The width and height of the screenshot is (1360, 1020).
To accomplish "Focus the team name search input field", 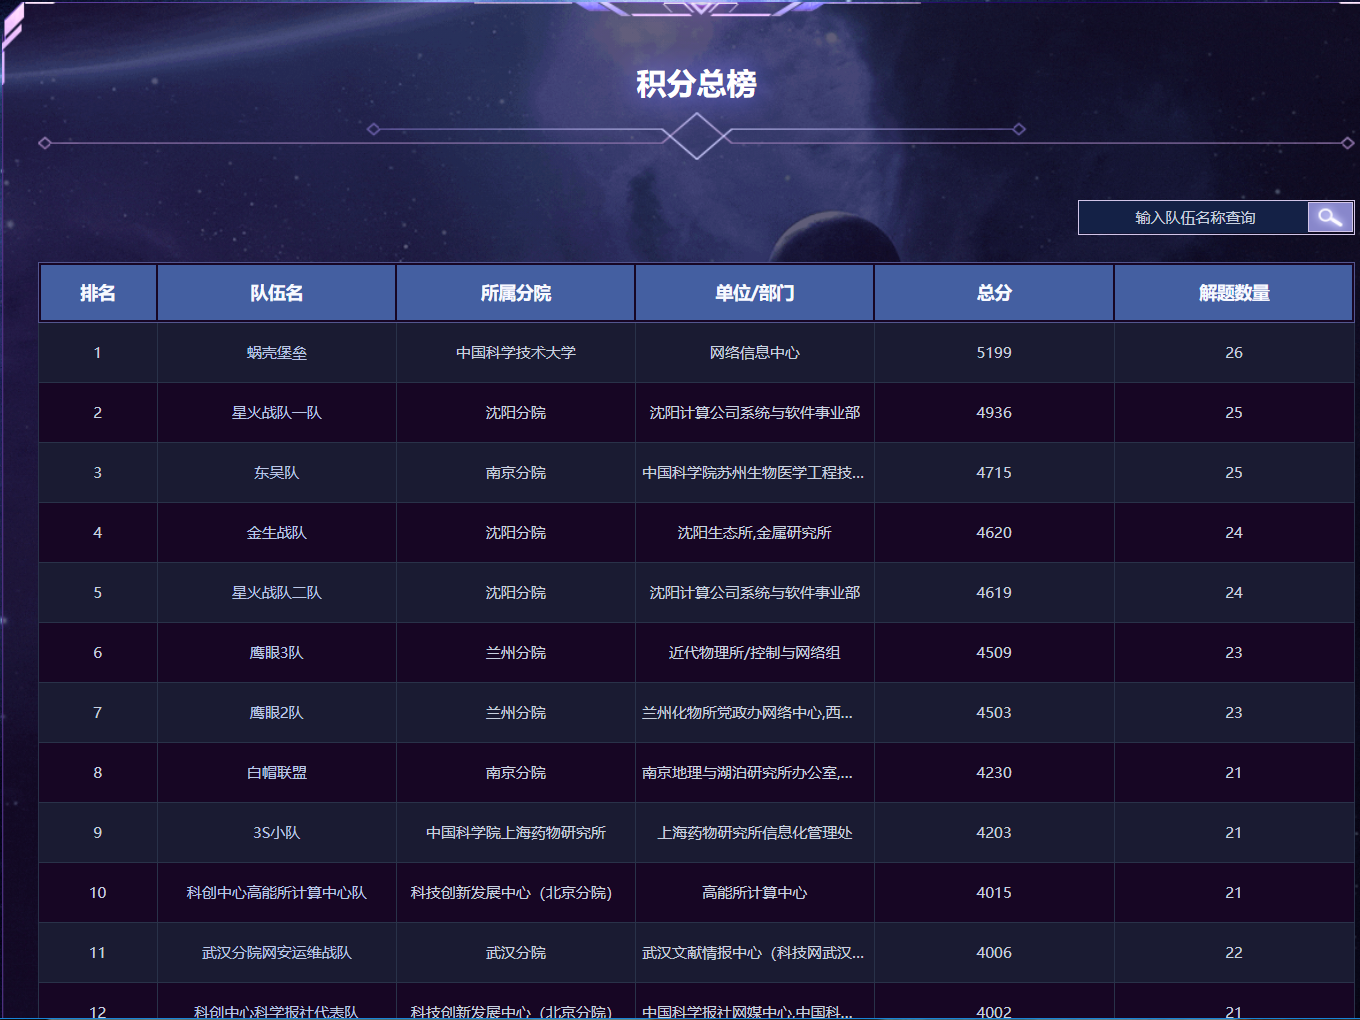I will pyautogui.click(x=1194, y=218).
